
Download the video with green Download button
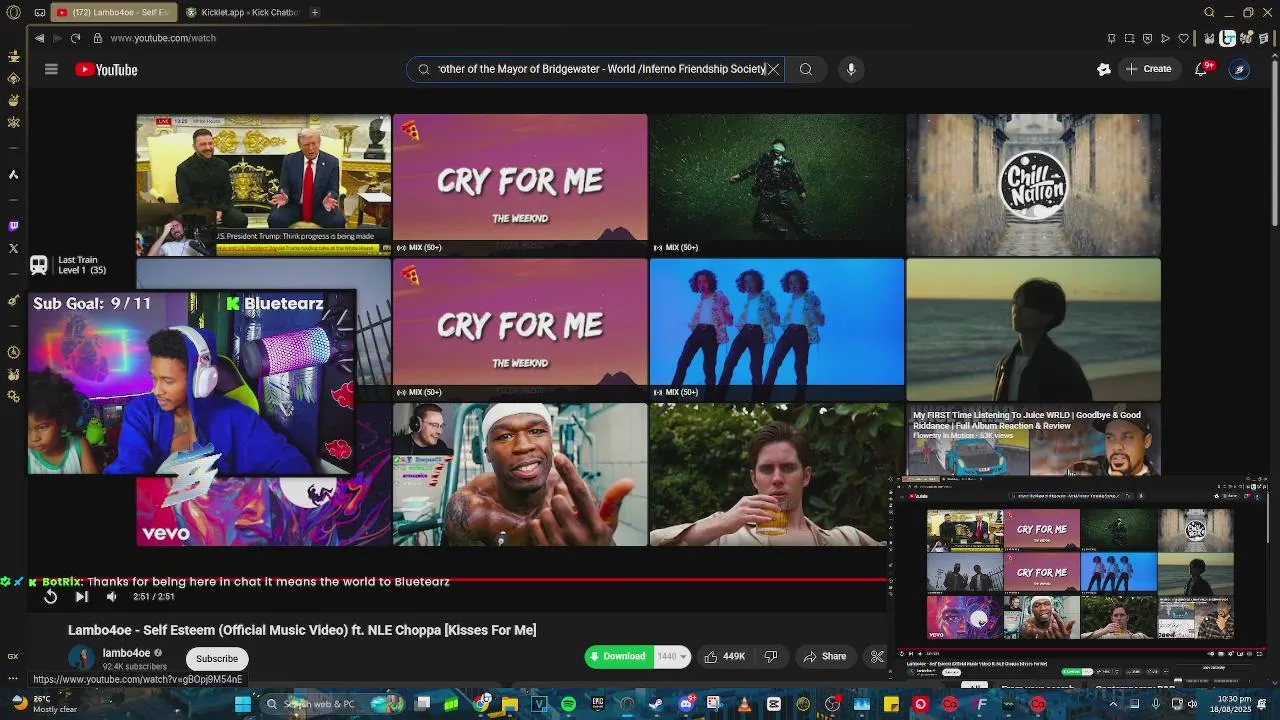coord(618,657)
